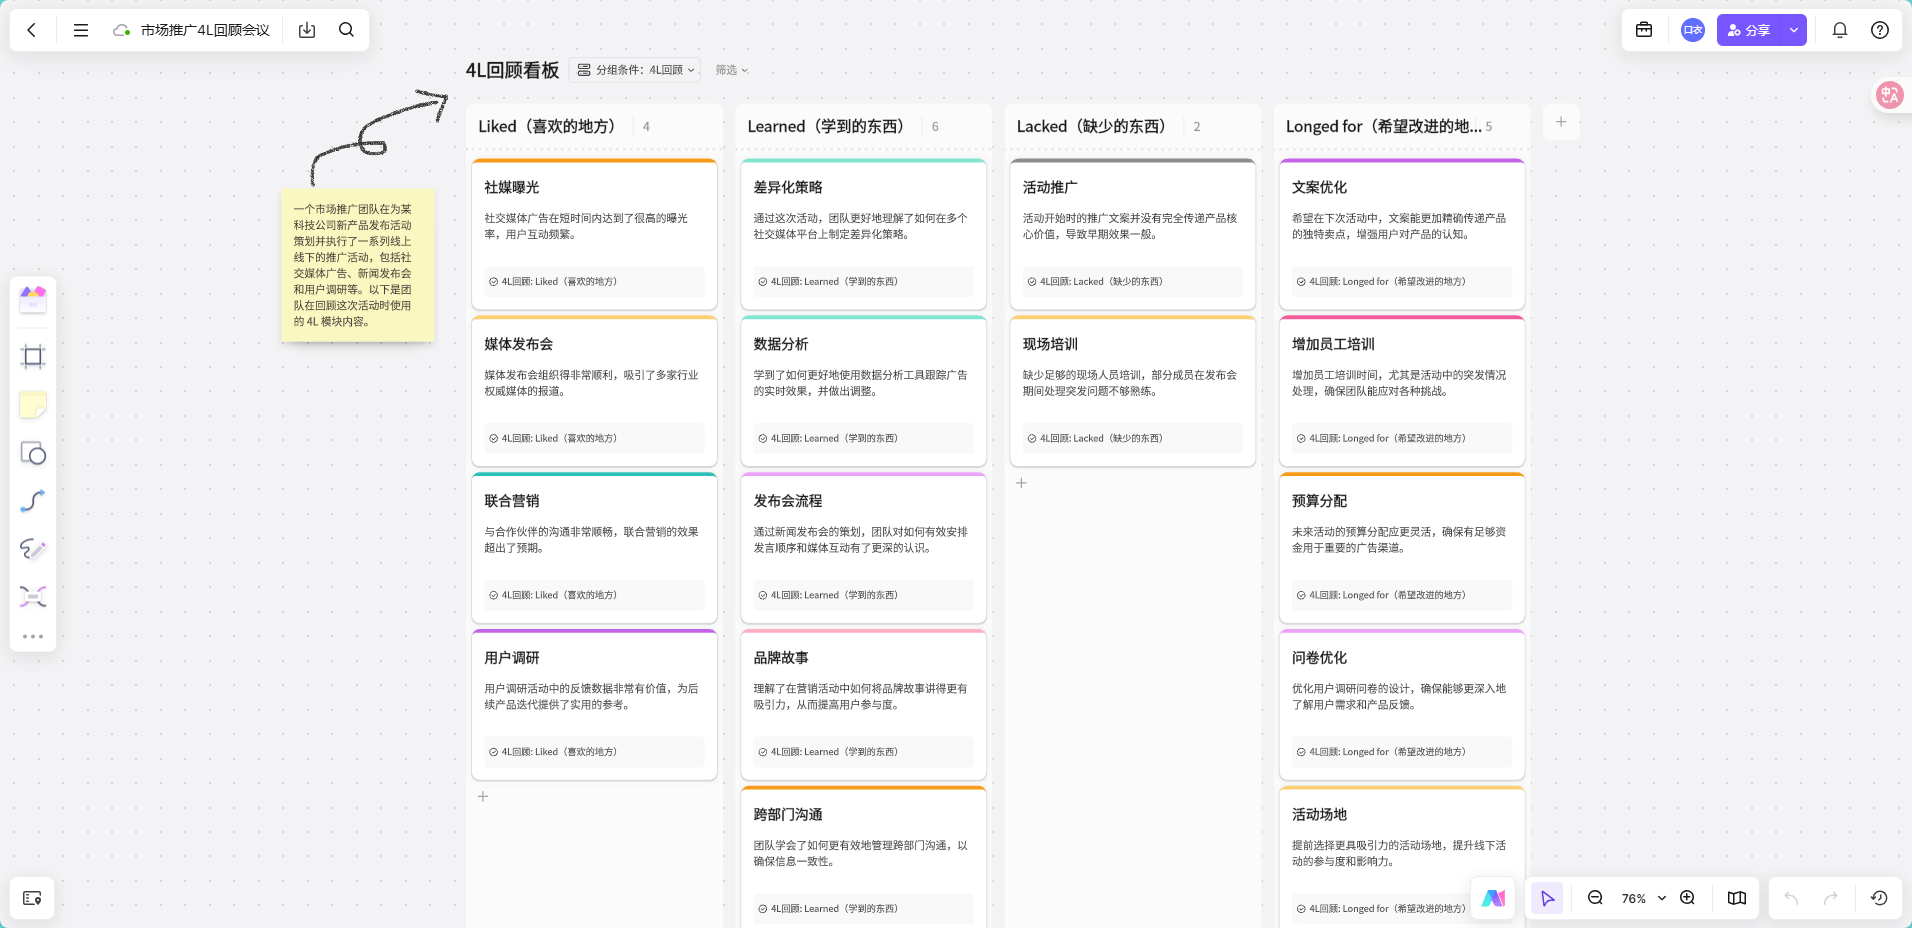Open the minimap view
The height and width of the screenshot is (928, 1912).
pos(1737,898)
